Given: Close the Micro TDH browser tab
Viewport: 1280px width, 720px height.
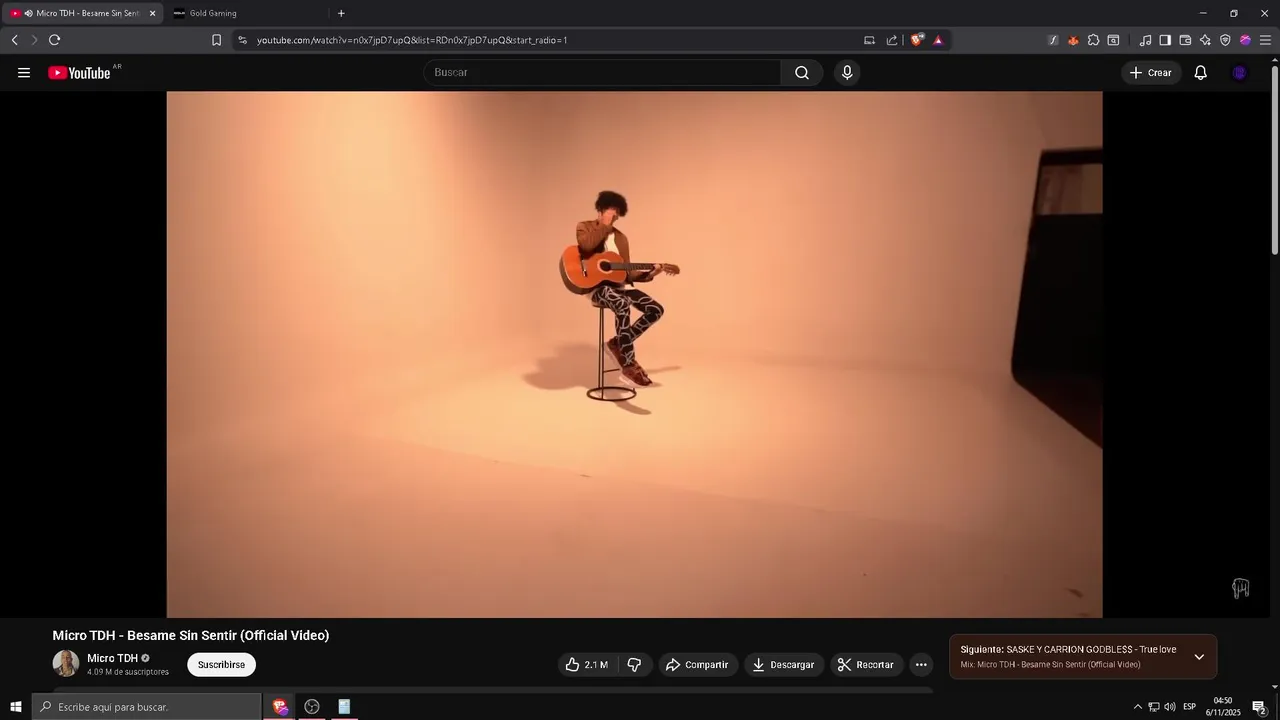Looking at the screenshot, I should pyautogui.click(x=152, y=13).
